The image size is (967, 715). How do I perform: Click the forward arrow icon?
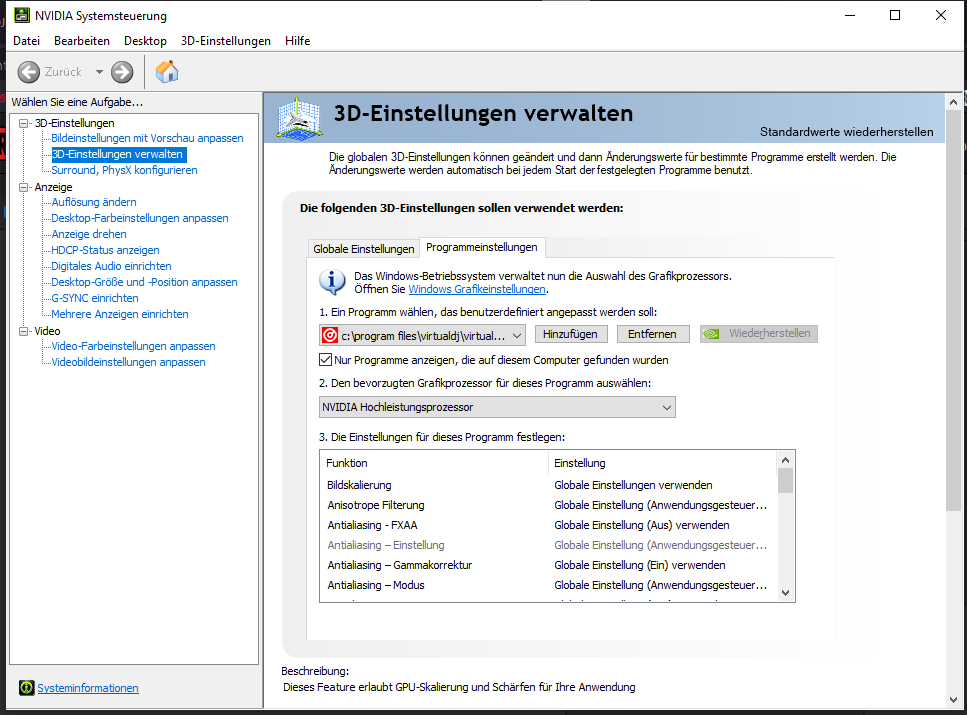click(122, 72)
